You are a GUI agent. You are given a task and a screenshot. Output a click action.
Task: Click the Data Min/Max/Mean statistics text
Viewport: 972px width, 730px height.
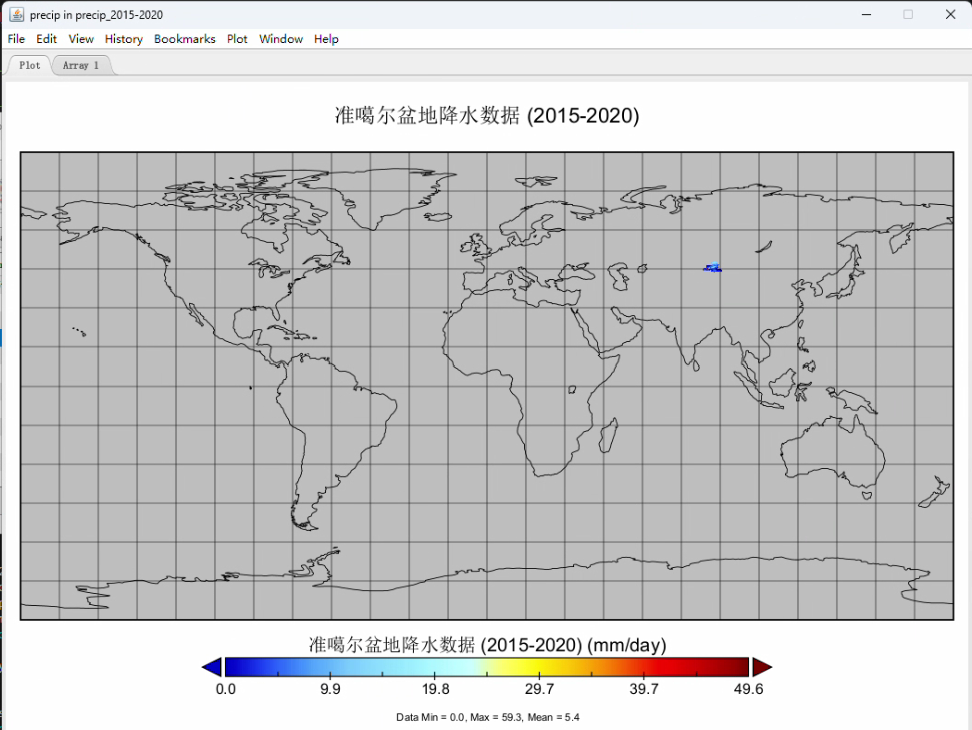click(488, 717)
